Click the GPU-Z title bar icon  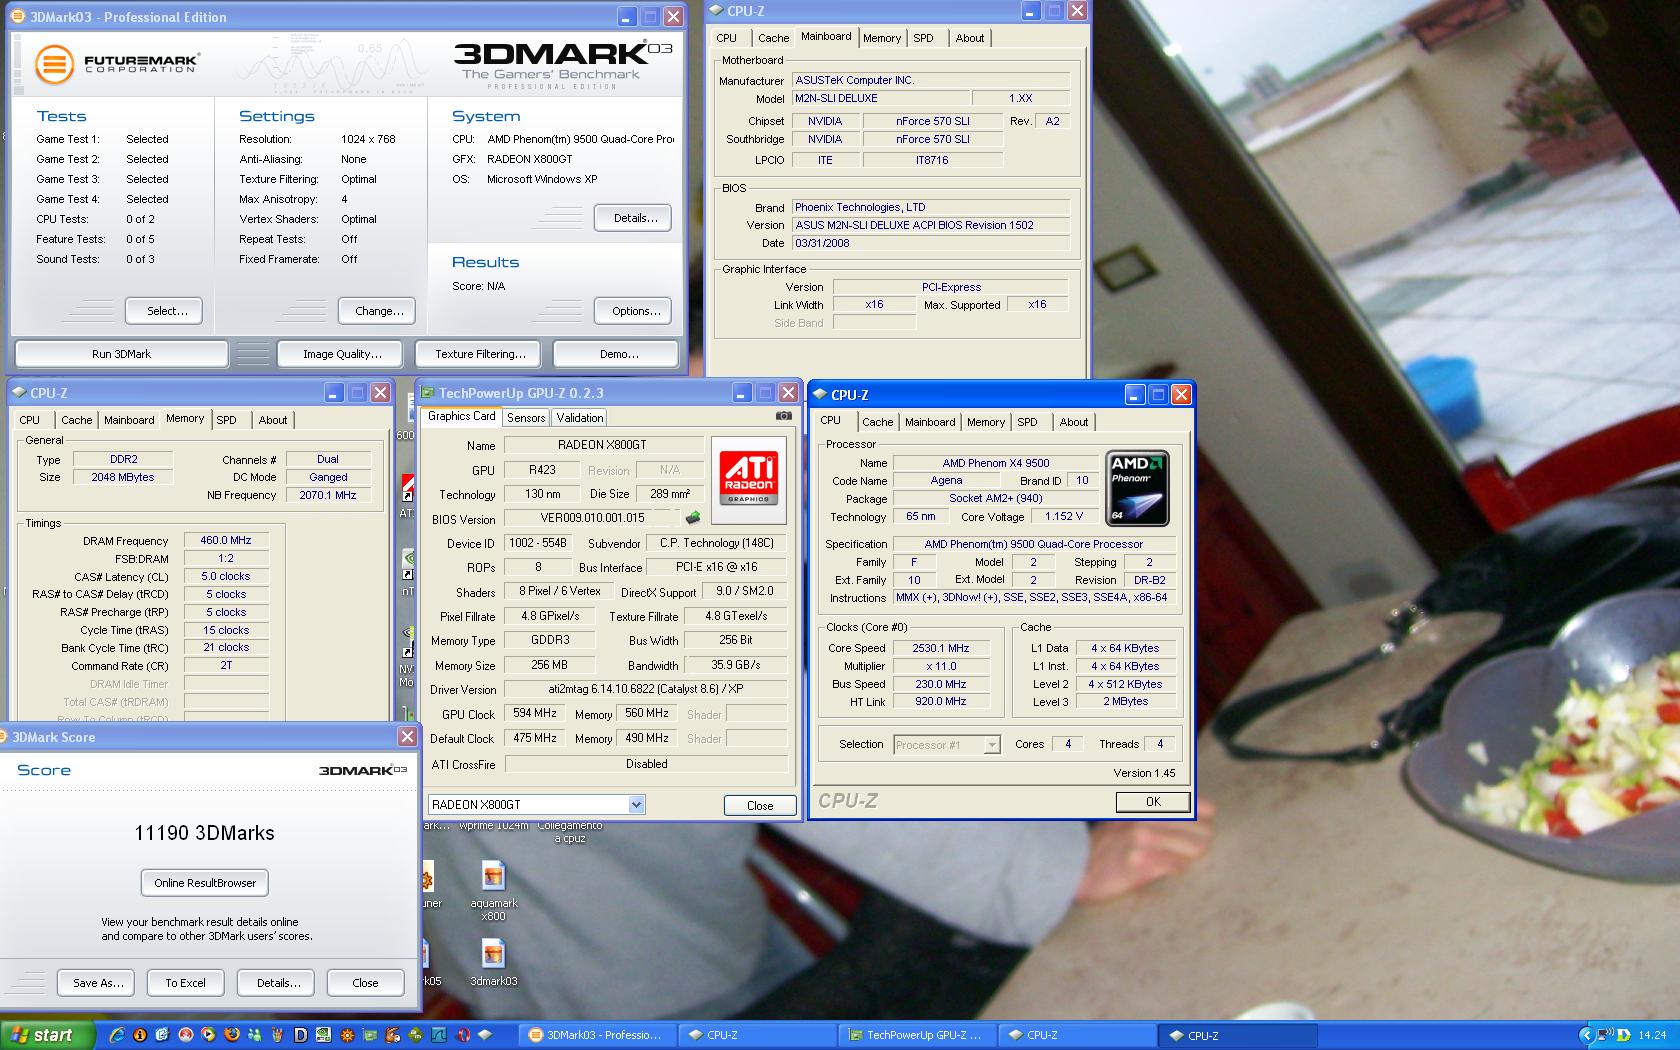point(427,393)
